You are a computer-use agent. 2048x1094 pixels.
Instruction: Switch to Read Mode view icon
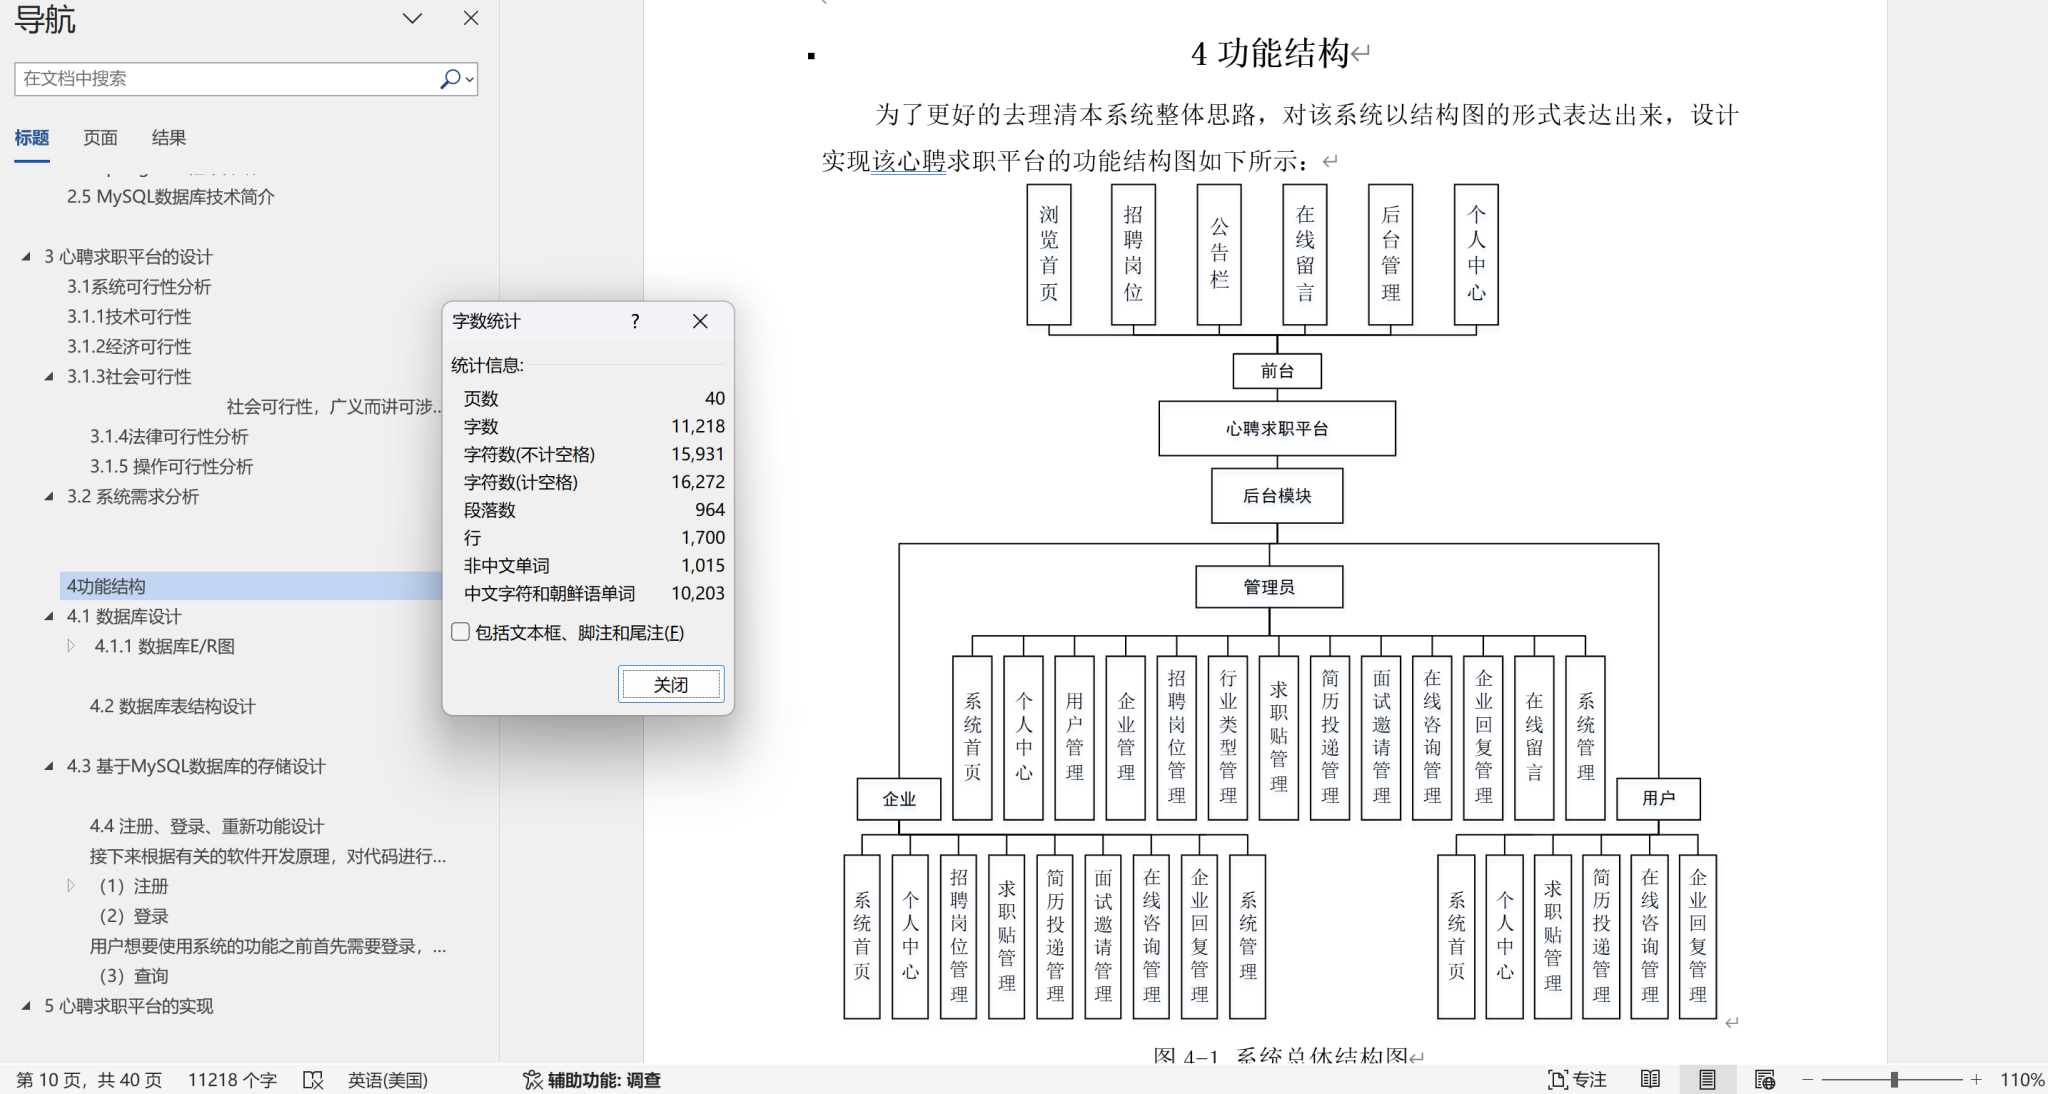click(x=1650, y=1080)
